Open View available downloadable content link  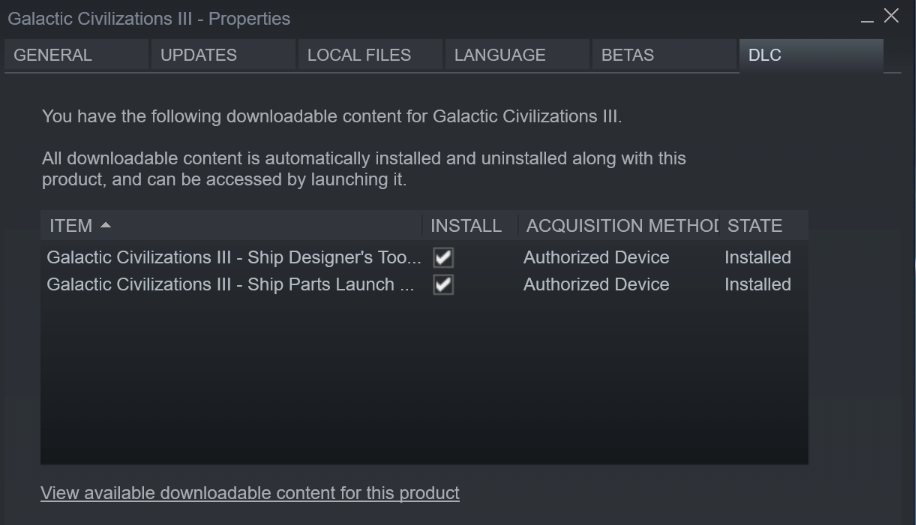click(250, 493)
